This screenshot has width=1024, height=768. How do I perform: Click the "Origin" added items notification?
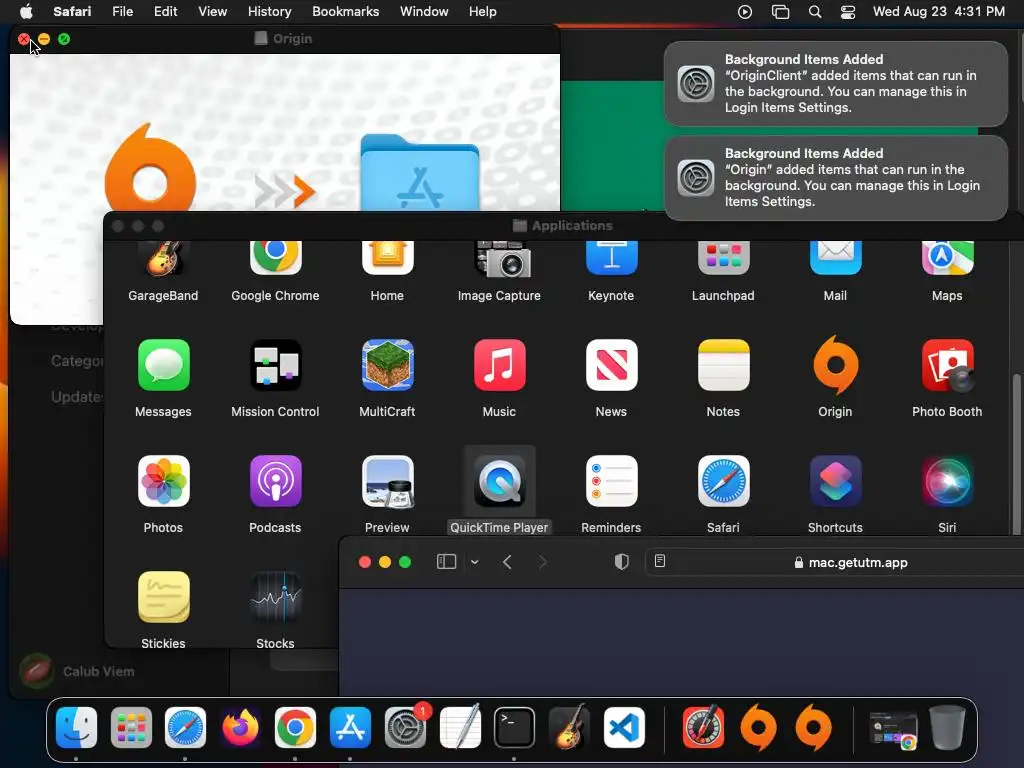[835, 178]
